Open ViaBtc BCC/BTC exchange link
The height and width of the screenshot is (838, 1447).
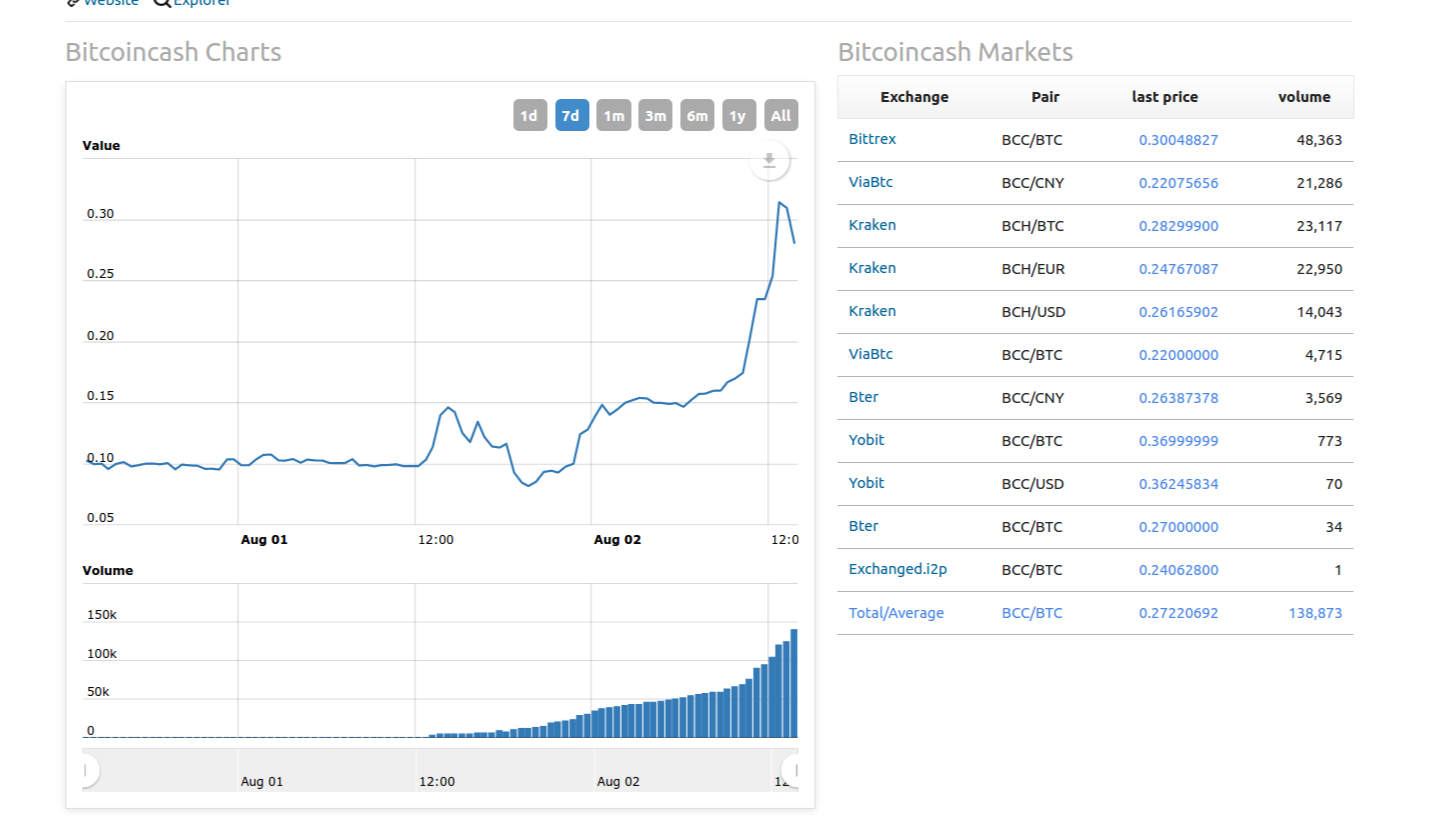(870, 354)
